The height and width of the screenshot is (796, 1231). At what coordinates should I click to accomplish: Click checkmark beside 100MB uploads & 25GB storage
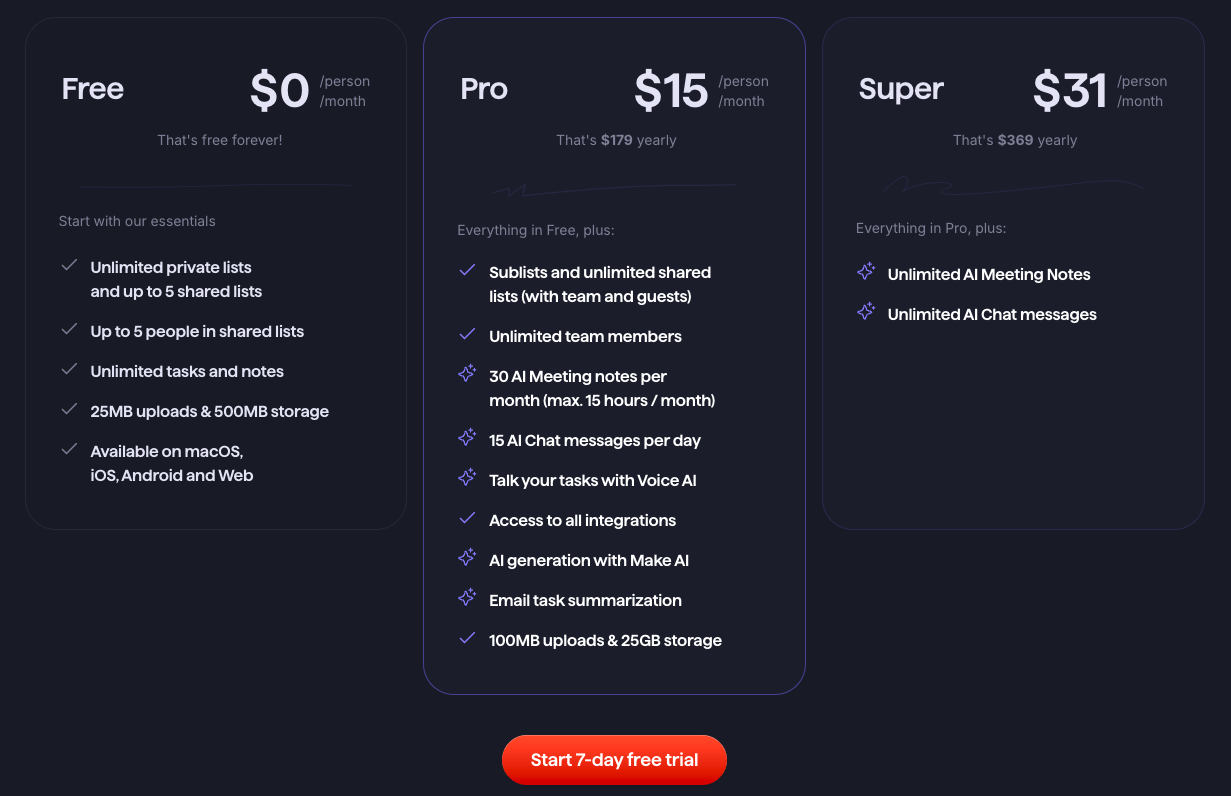click(x=467, y=638)
